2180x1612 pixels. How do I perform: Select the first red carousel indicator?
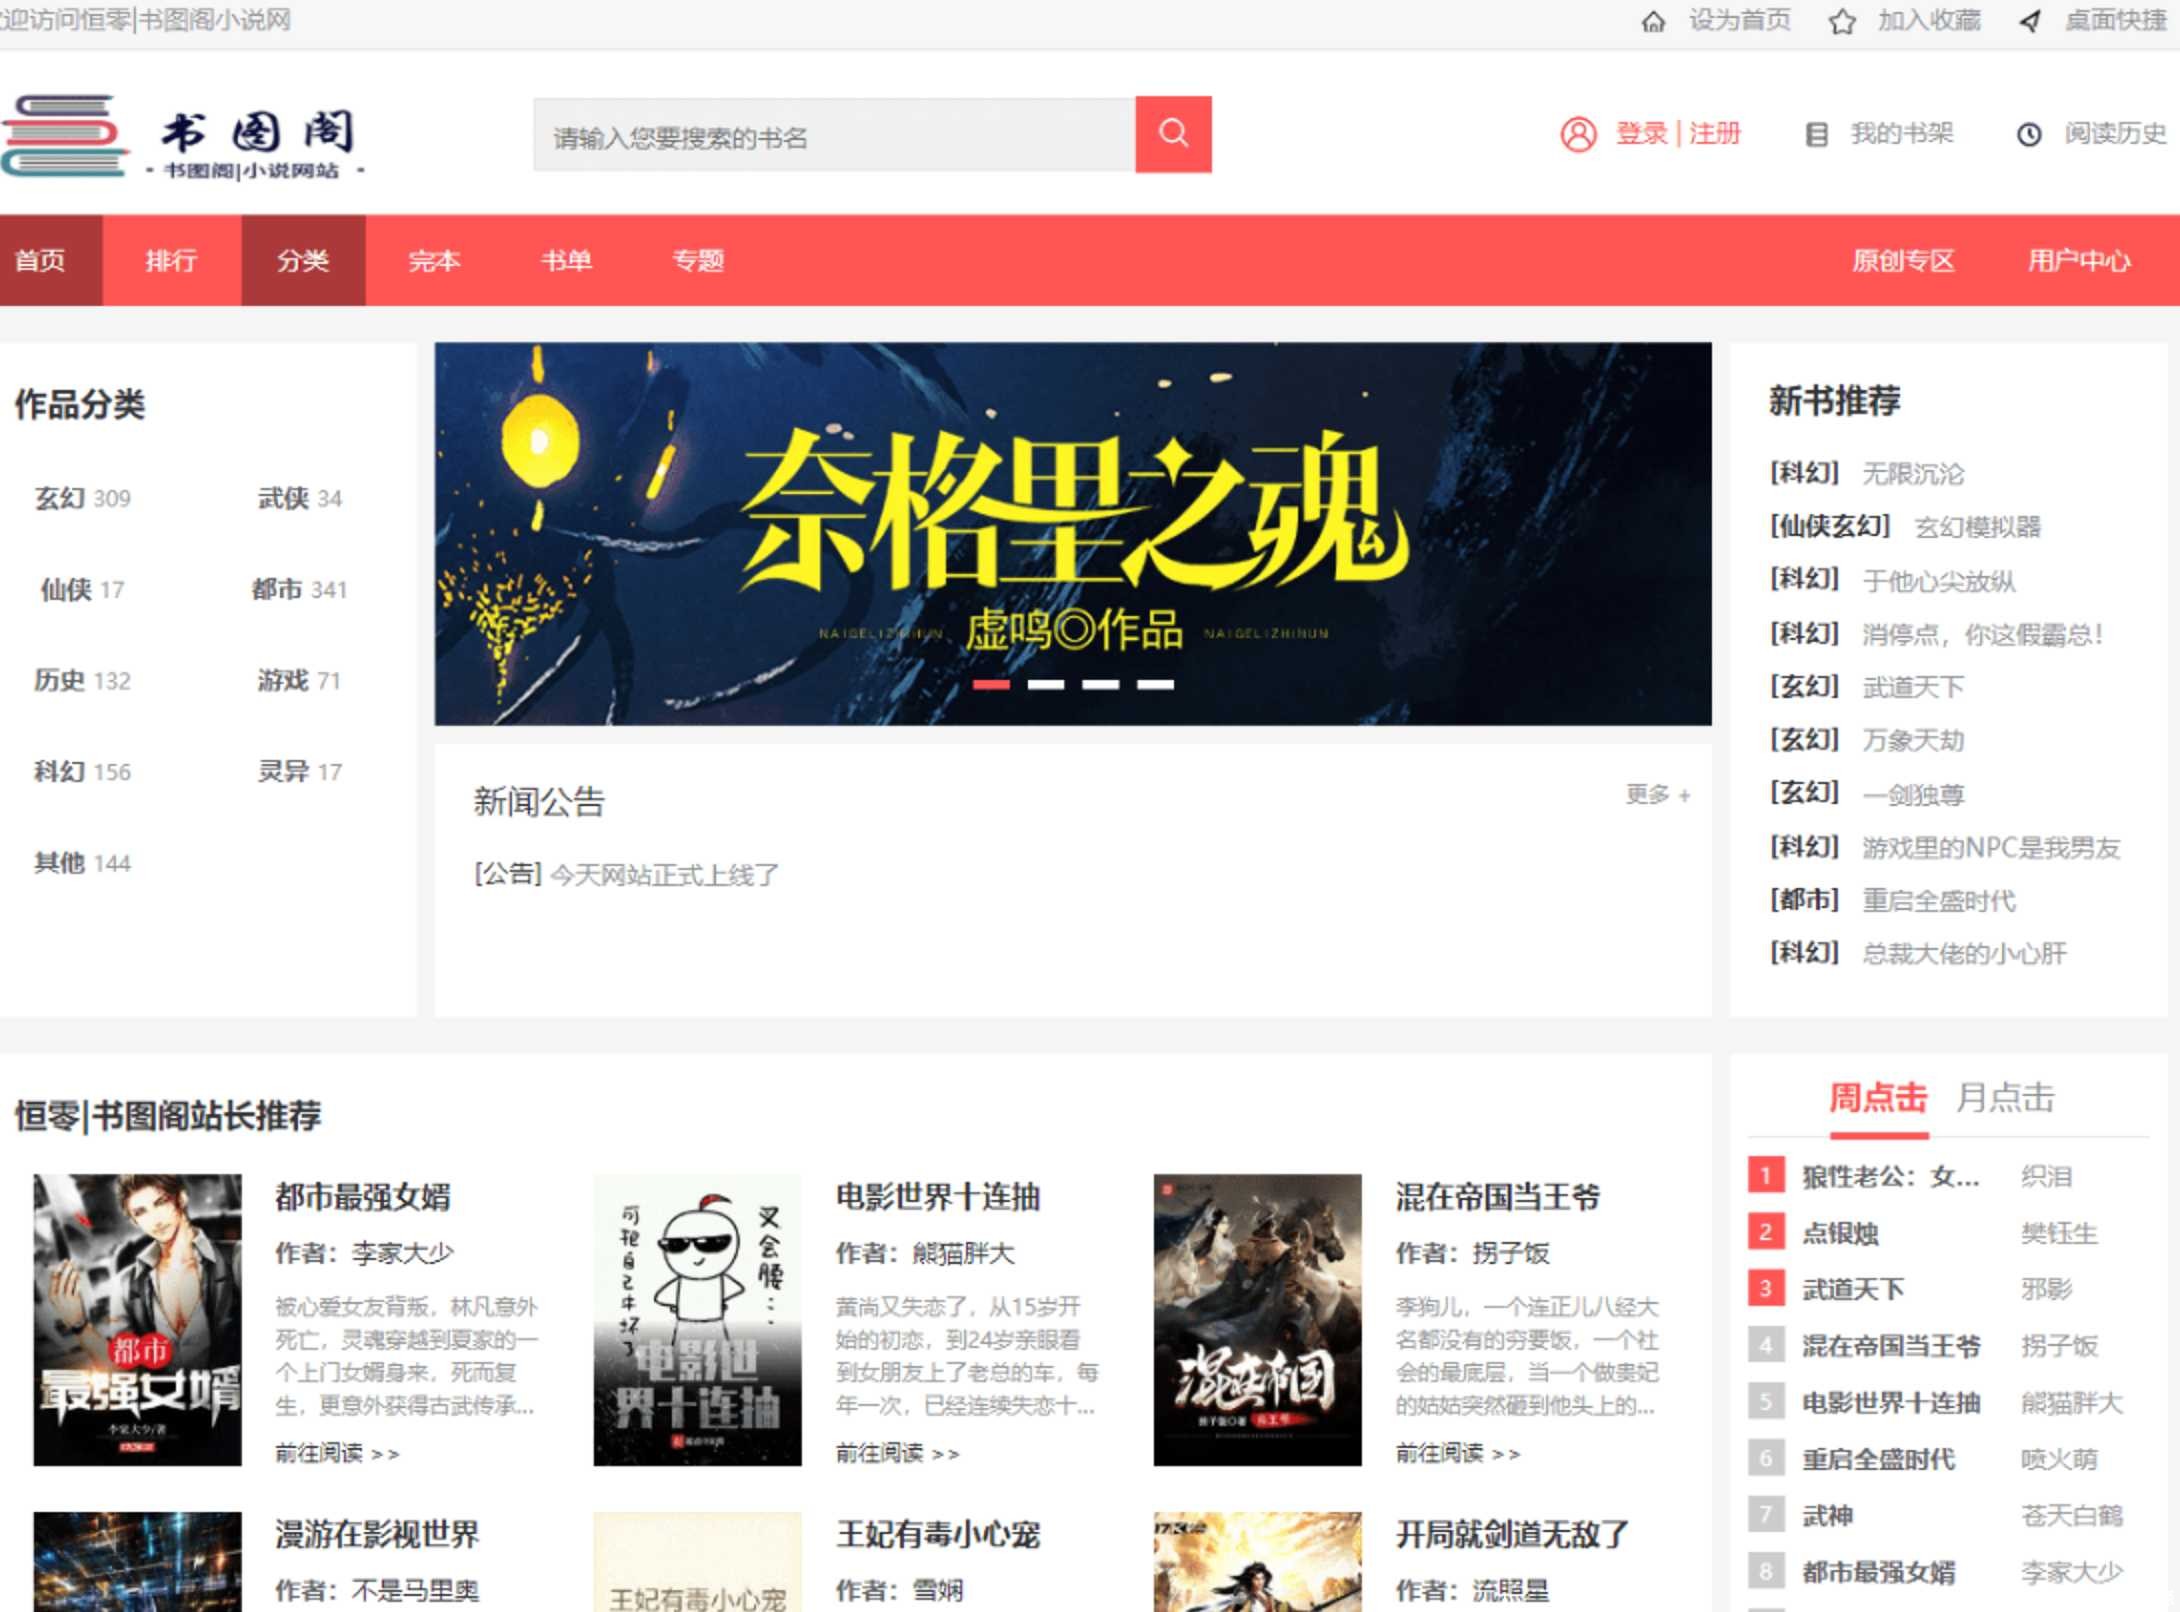point(991,685)
